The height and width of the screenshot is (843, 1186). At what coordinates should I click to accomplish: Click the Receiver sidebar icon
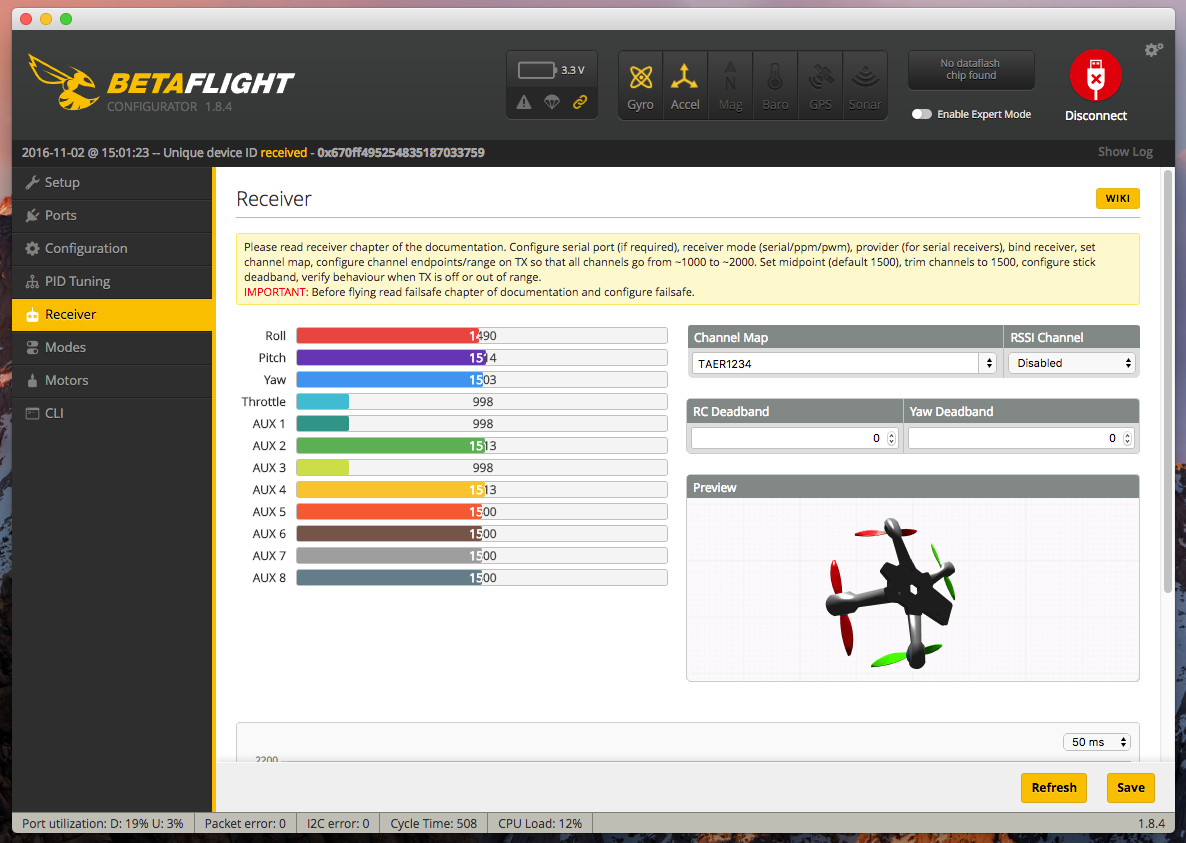coord(32,315)
